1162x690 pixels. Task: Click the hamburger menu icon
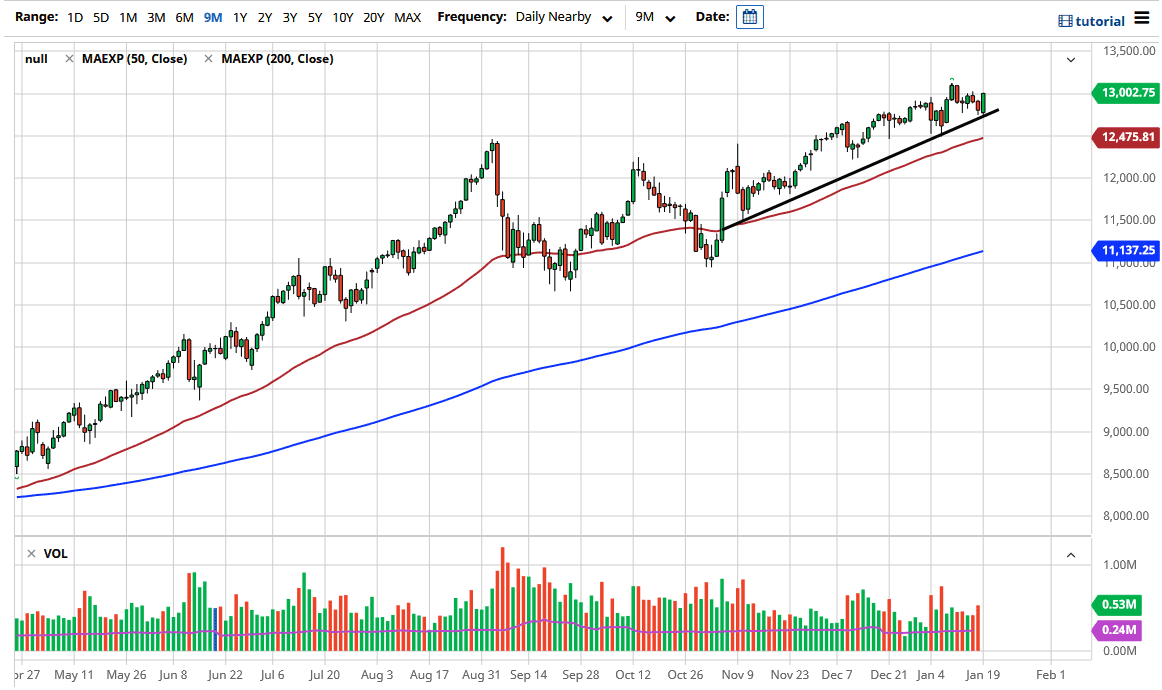pyautogui.click(x=1143, y=17)
